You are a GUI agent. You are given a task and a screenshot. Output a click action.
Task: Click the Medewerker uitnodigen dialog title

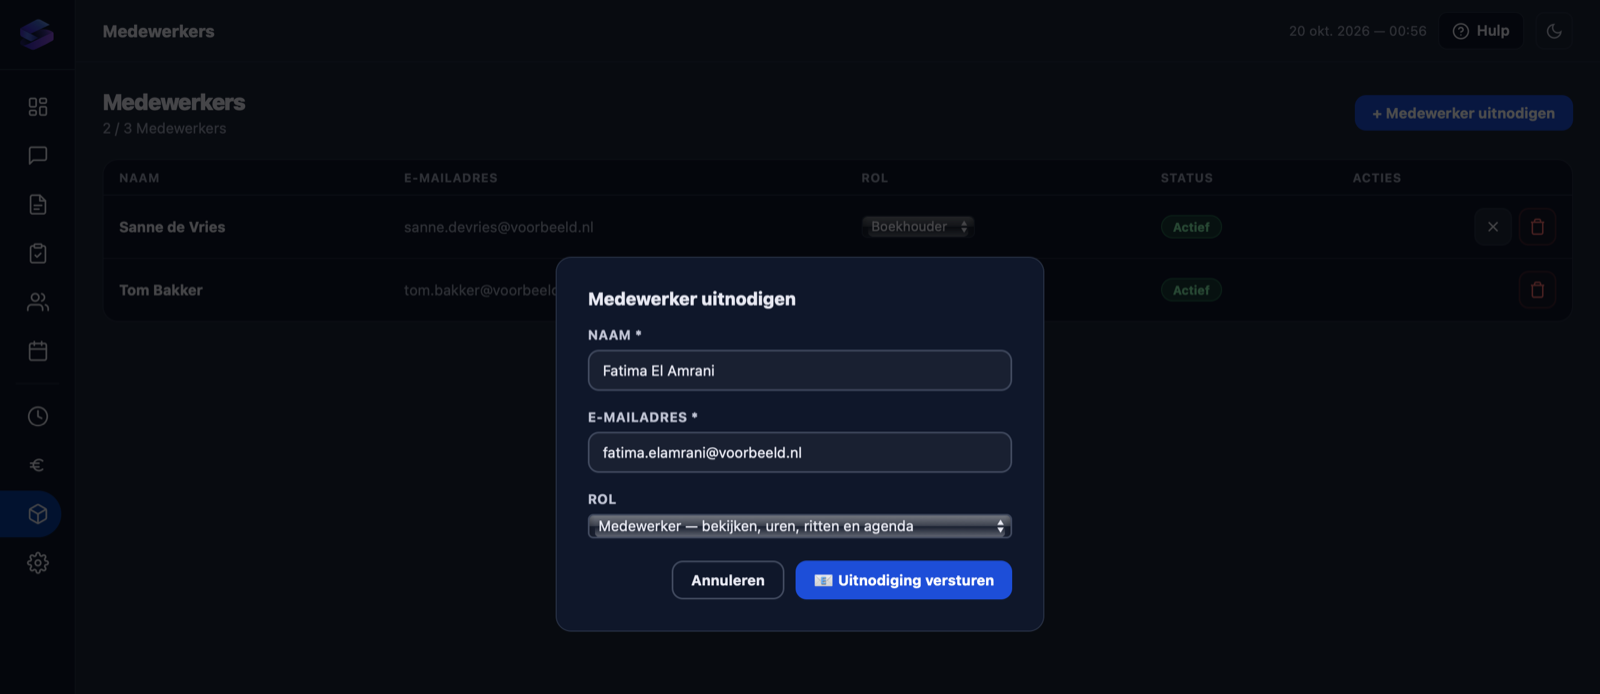pyautogui.click(x=692, y=299)
